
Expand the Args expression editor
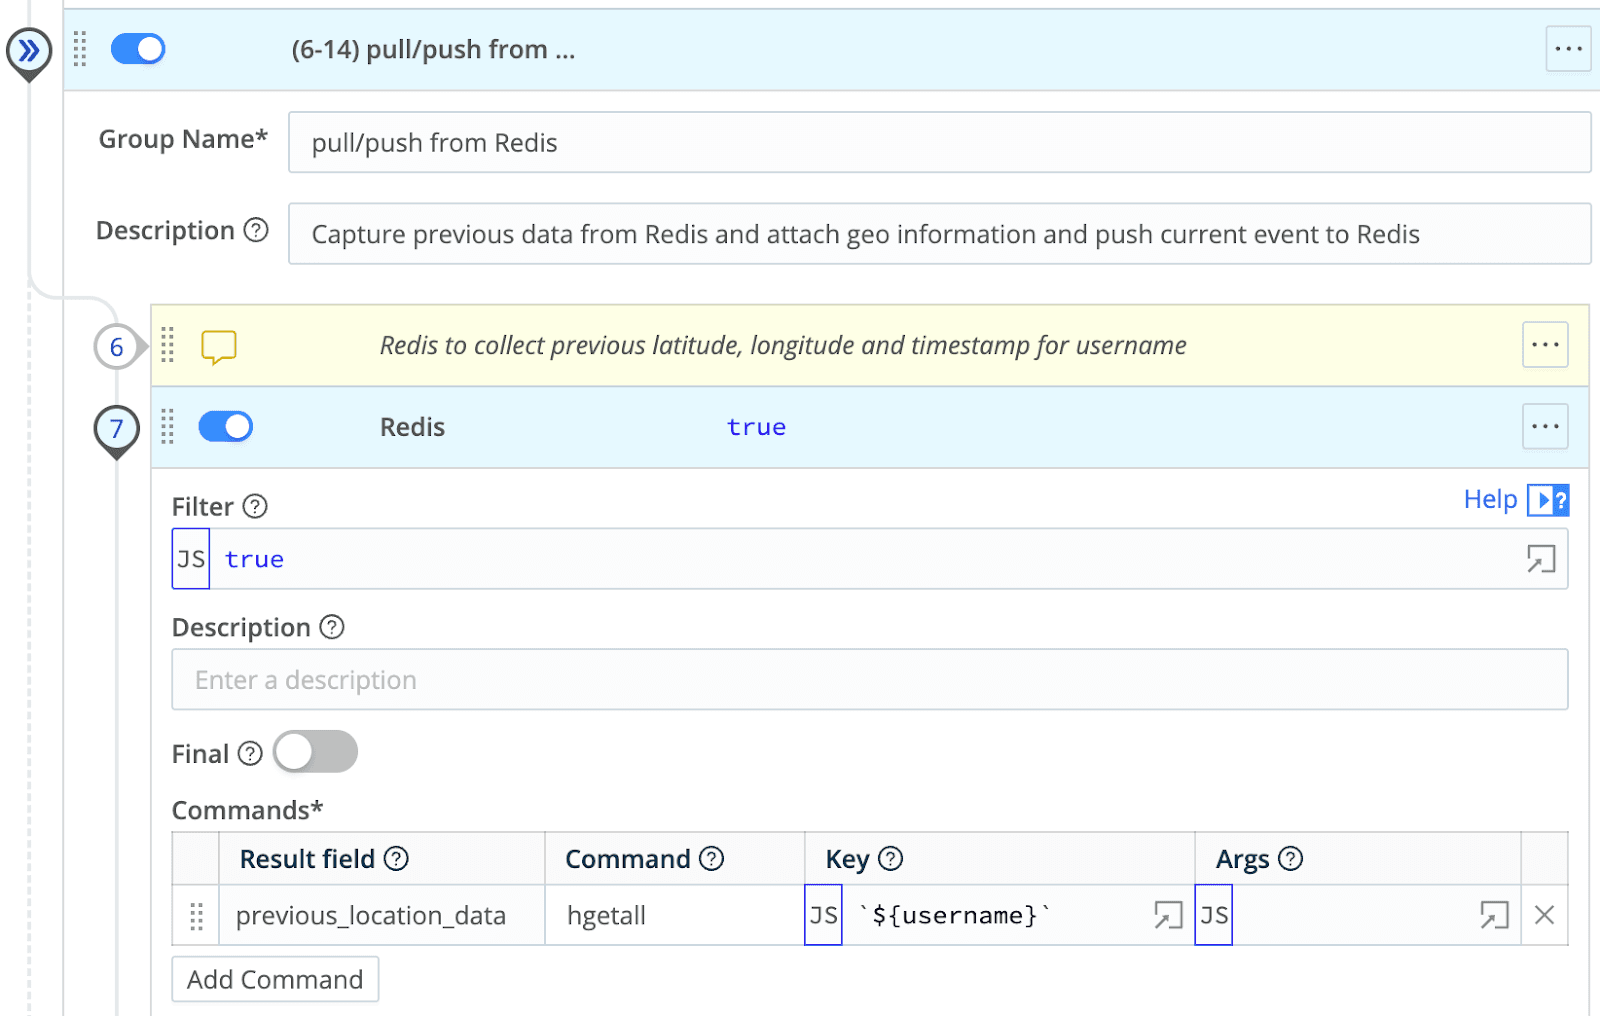tap(1494, 915)
